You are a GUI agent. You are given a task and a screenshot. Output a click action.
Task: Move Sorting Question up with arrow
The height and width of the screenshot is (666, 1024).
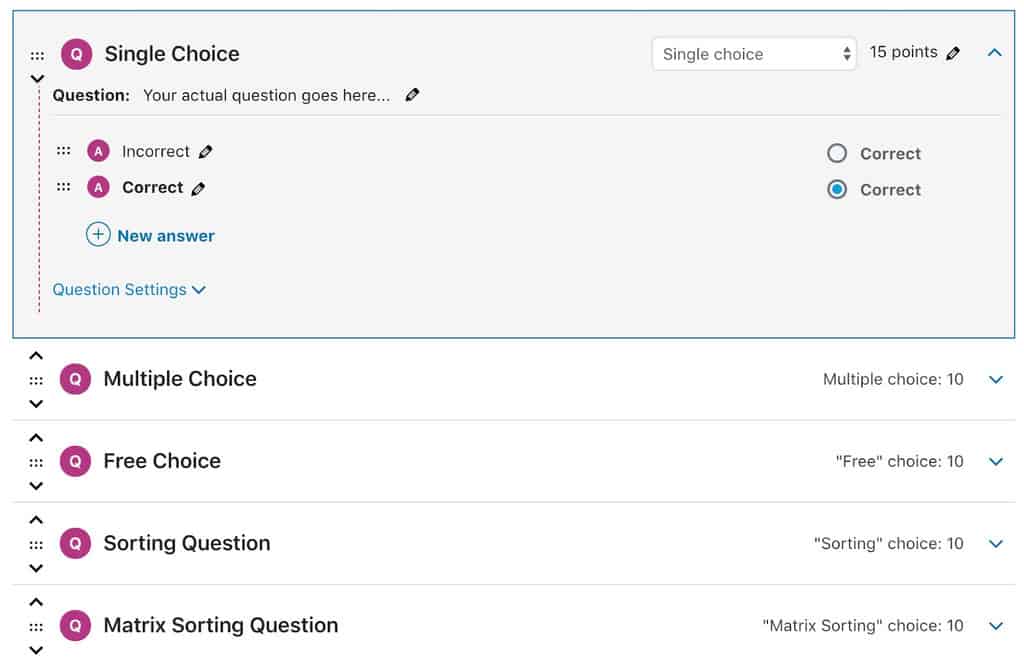point(36,520)
